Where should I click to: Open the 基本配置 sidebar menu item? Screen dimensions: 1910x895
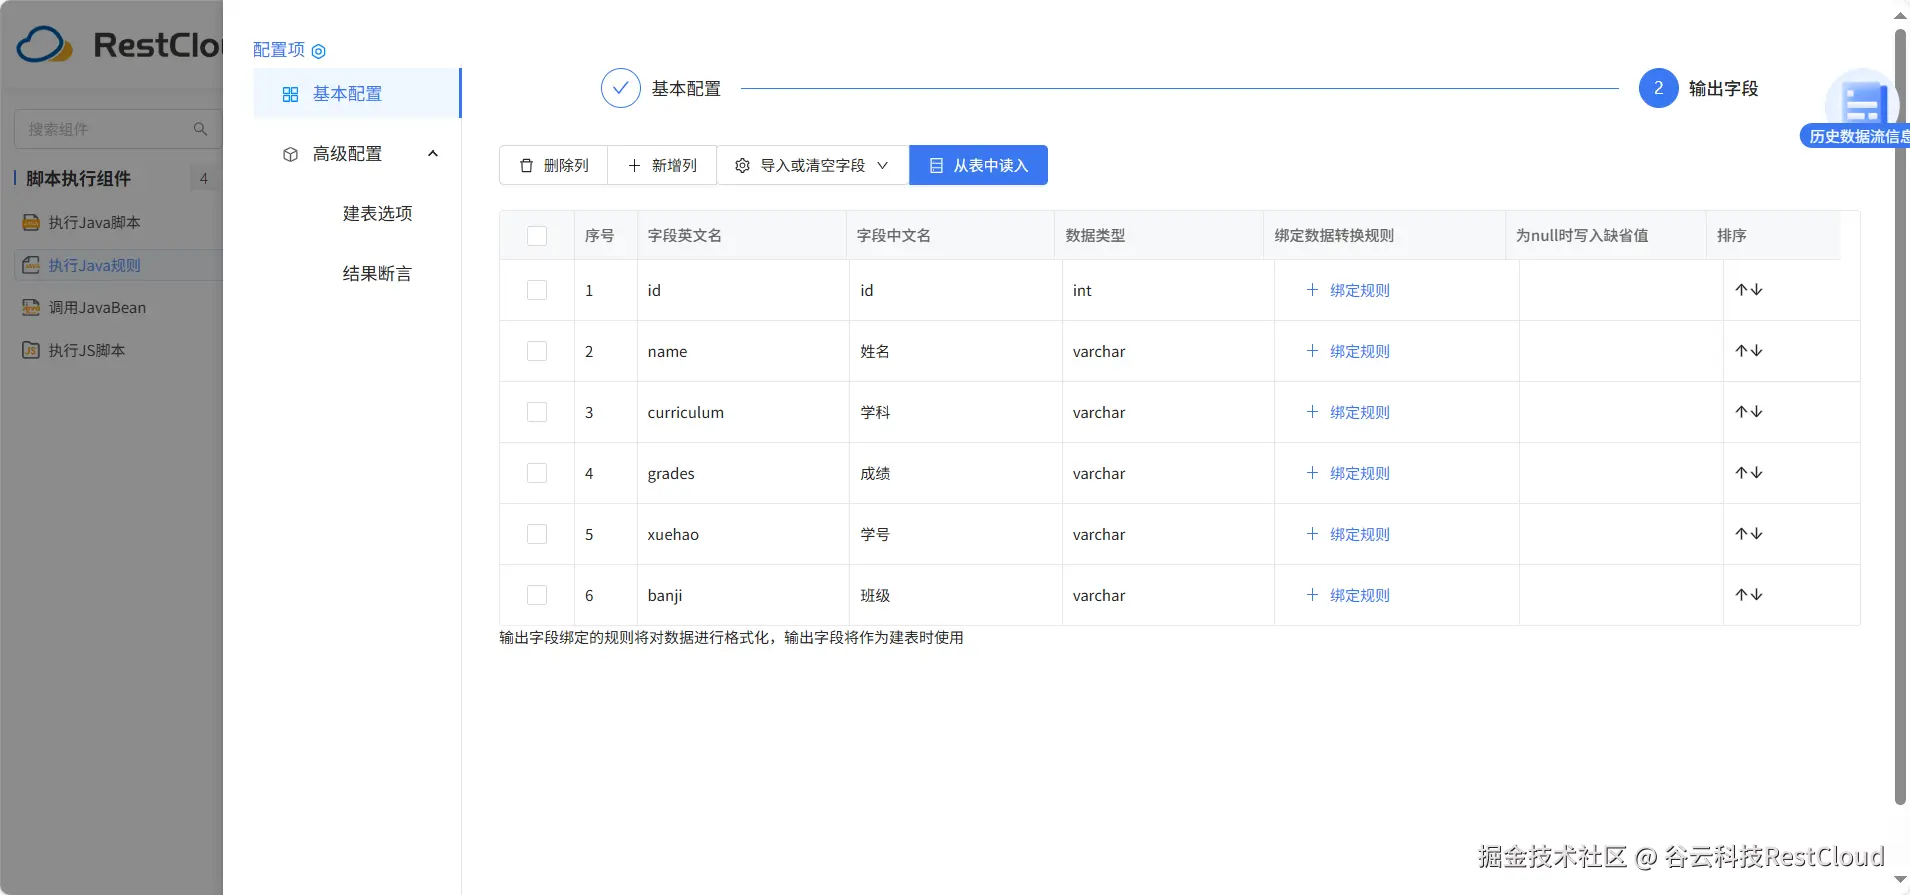347,94
